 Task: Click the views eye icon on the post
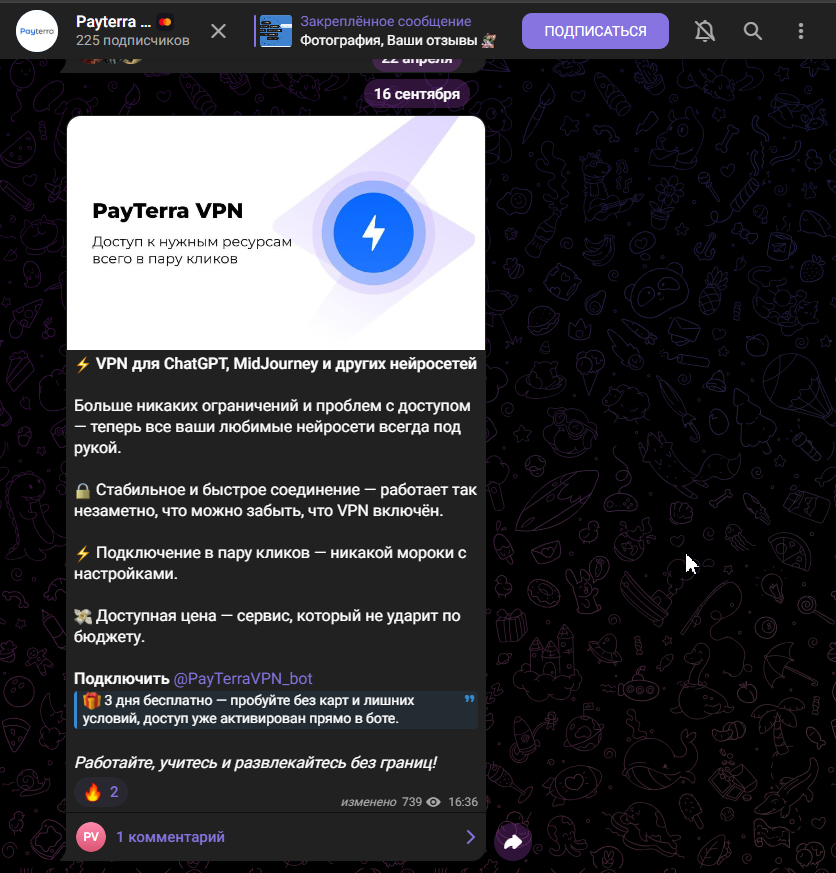[x=434, y=802]
